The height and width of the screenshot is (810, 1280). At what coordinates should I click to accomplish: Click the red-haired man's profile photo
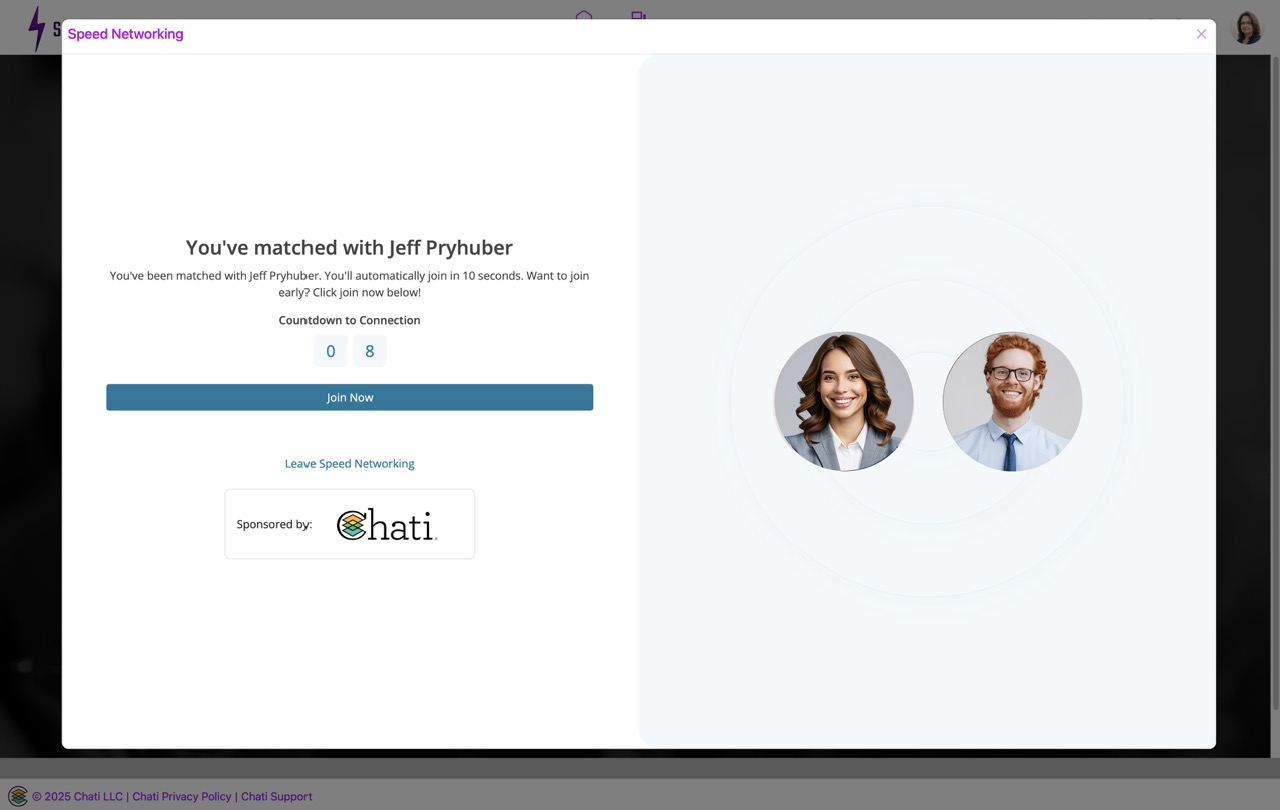coord(1012,401)
